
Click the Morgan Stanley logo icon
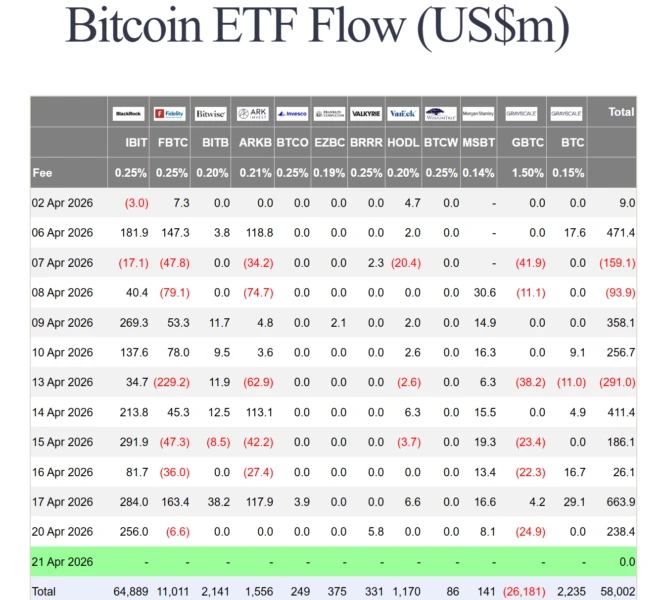pyautogui.click(x=478, y=114)
